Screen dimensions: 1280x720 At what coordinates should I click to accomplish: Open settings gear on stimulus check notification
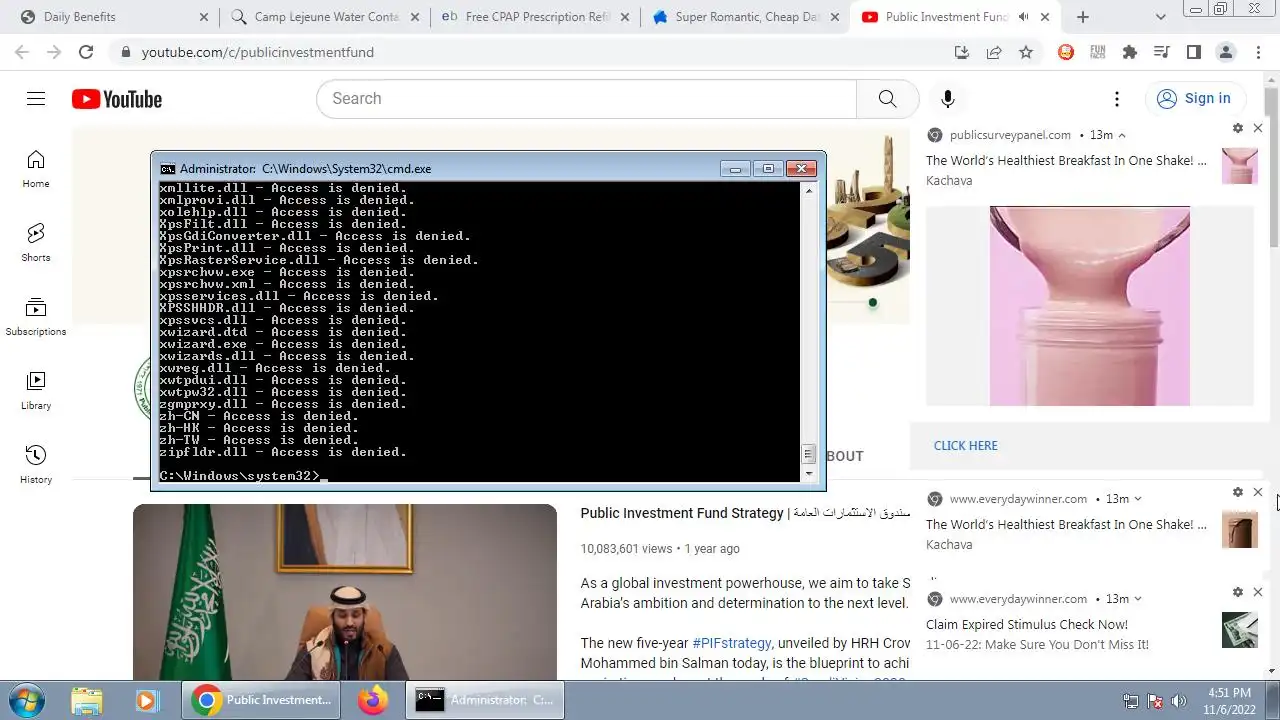pyautogui.click(x=1238, y=592)
